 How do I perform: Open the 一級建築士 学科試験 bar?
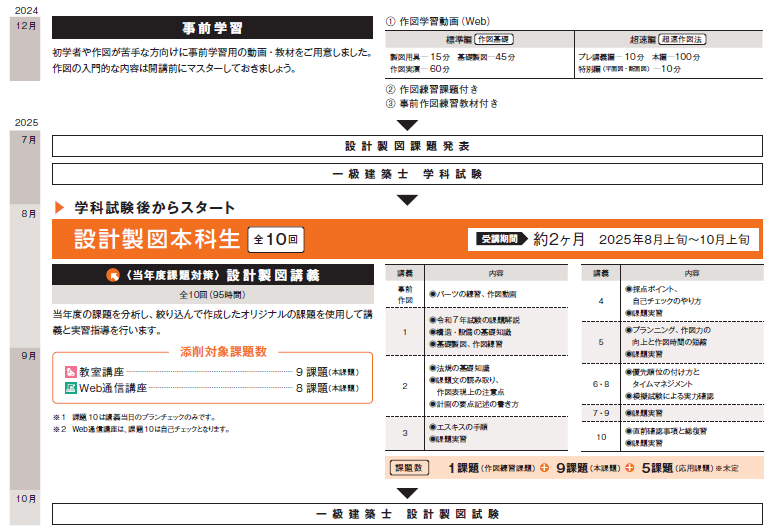click(x=406, y=174)
